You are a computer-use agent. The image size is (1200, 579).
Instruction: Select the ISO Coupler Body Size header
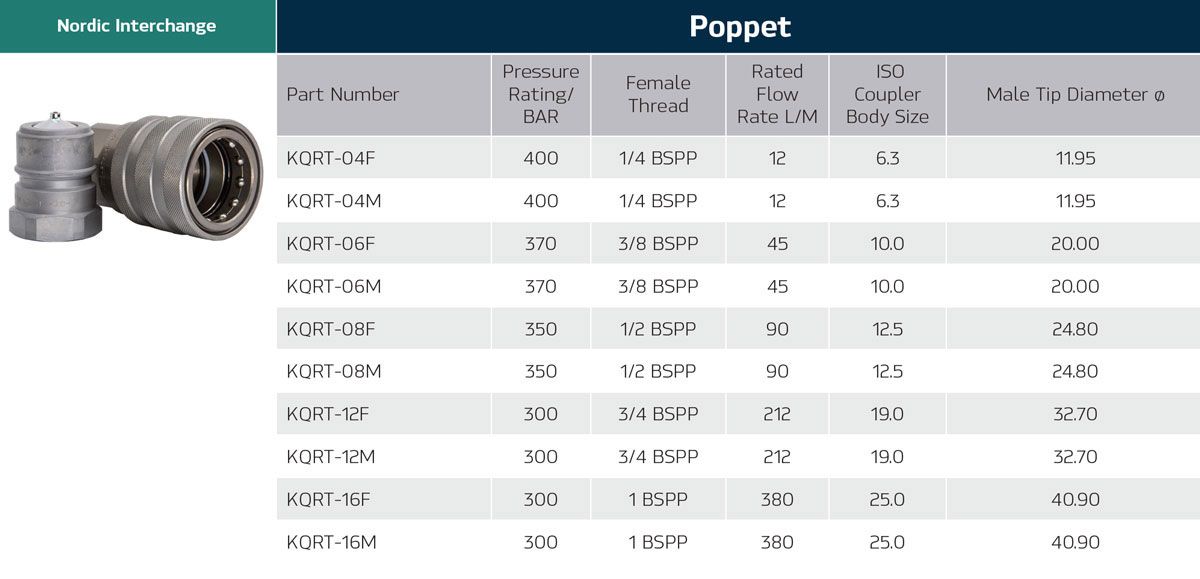887,94
